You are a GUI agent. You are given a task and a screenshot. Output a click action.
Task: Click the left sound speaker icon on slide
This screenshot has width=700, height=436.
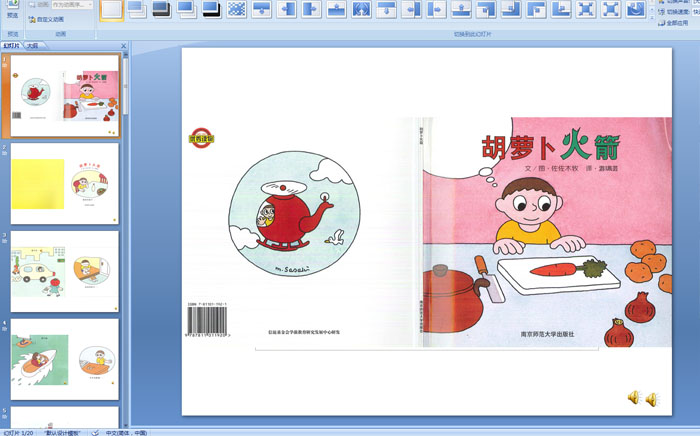click(x=634, y=397)
